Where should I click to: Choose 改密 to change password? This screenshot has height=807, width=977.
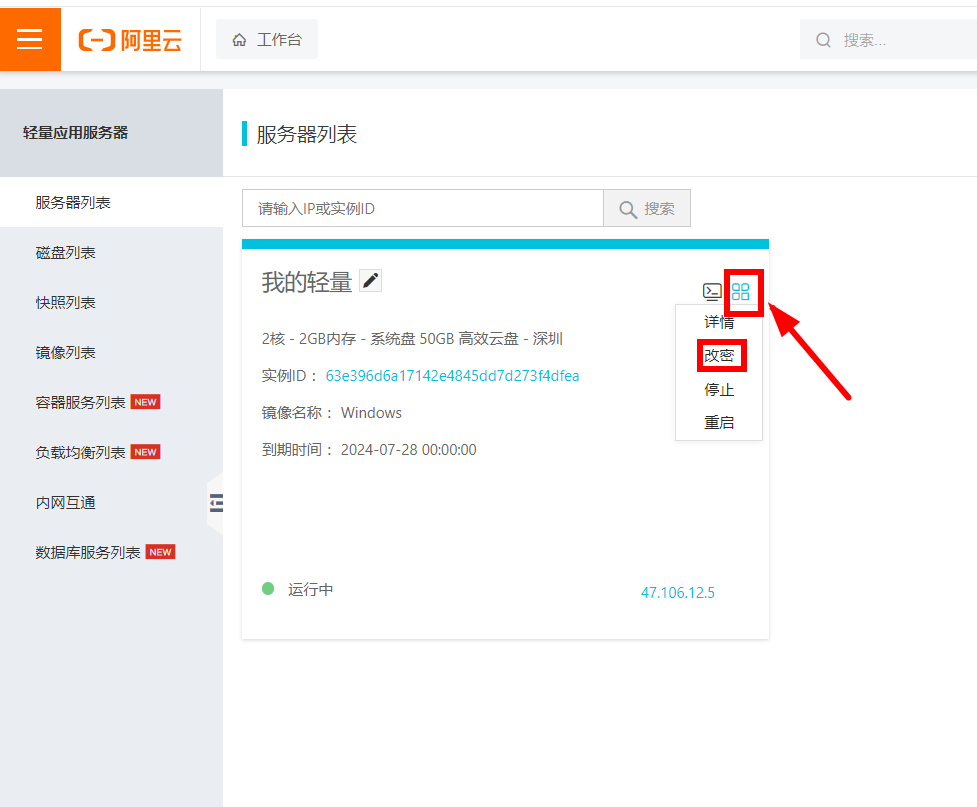[x=719, y=356]
